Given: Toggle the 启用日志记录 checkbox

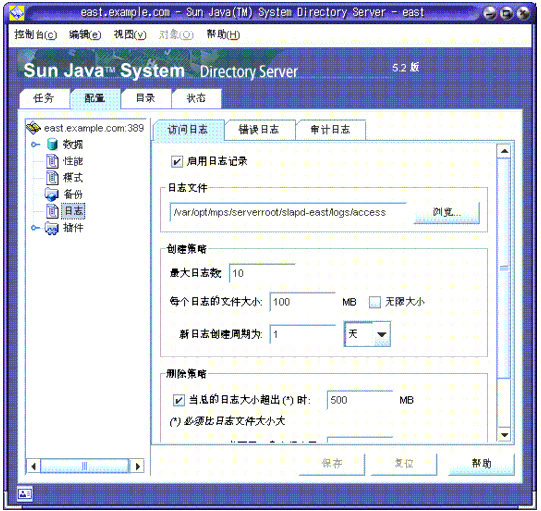Looking at the screenshot, I should (177, 161).
